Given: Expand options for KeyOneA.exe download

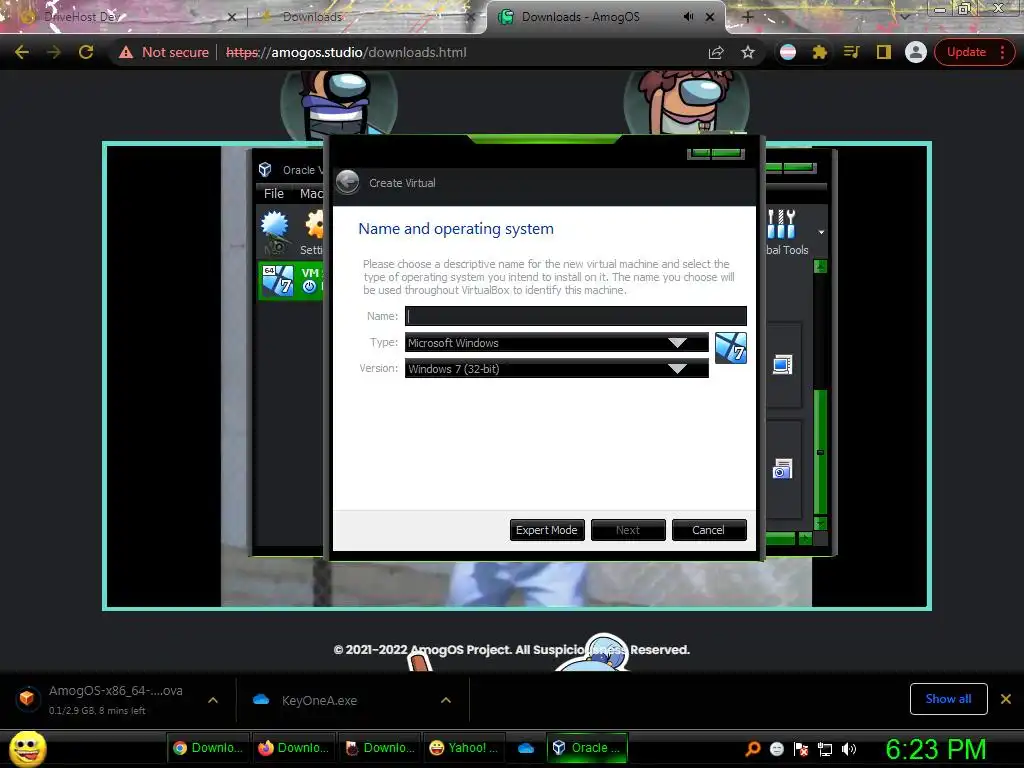Looking at the screenshot, I should tap(446, 700).
